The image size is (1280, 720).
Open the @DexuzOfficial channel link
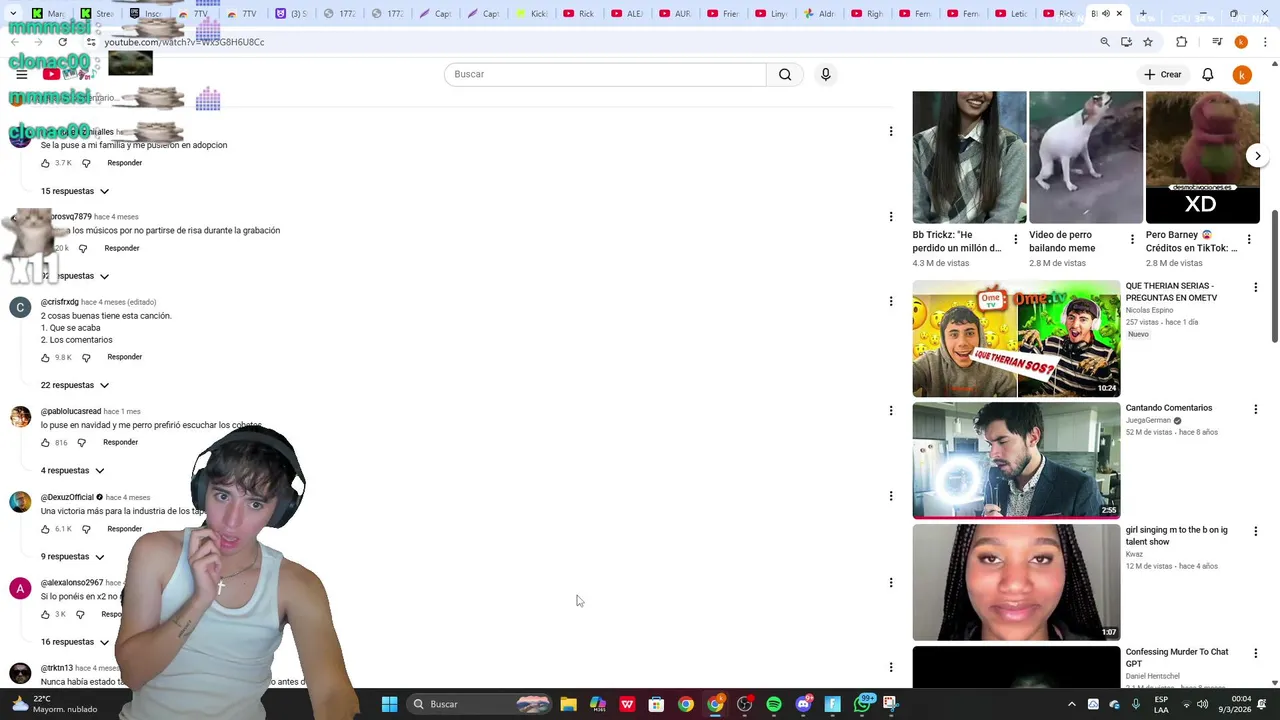point(67,497)
